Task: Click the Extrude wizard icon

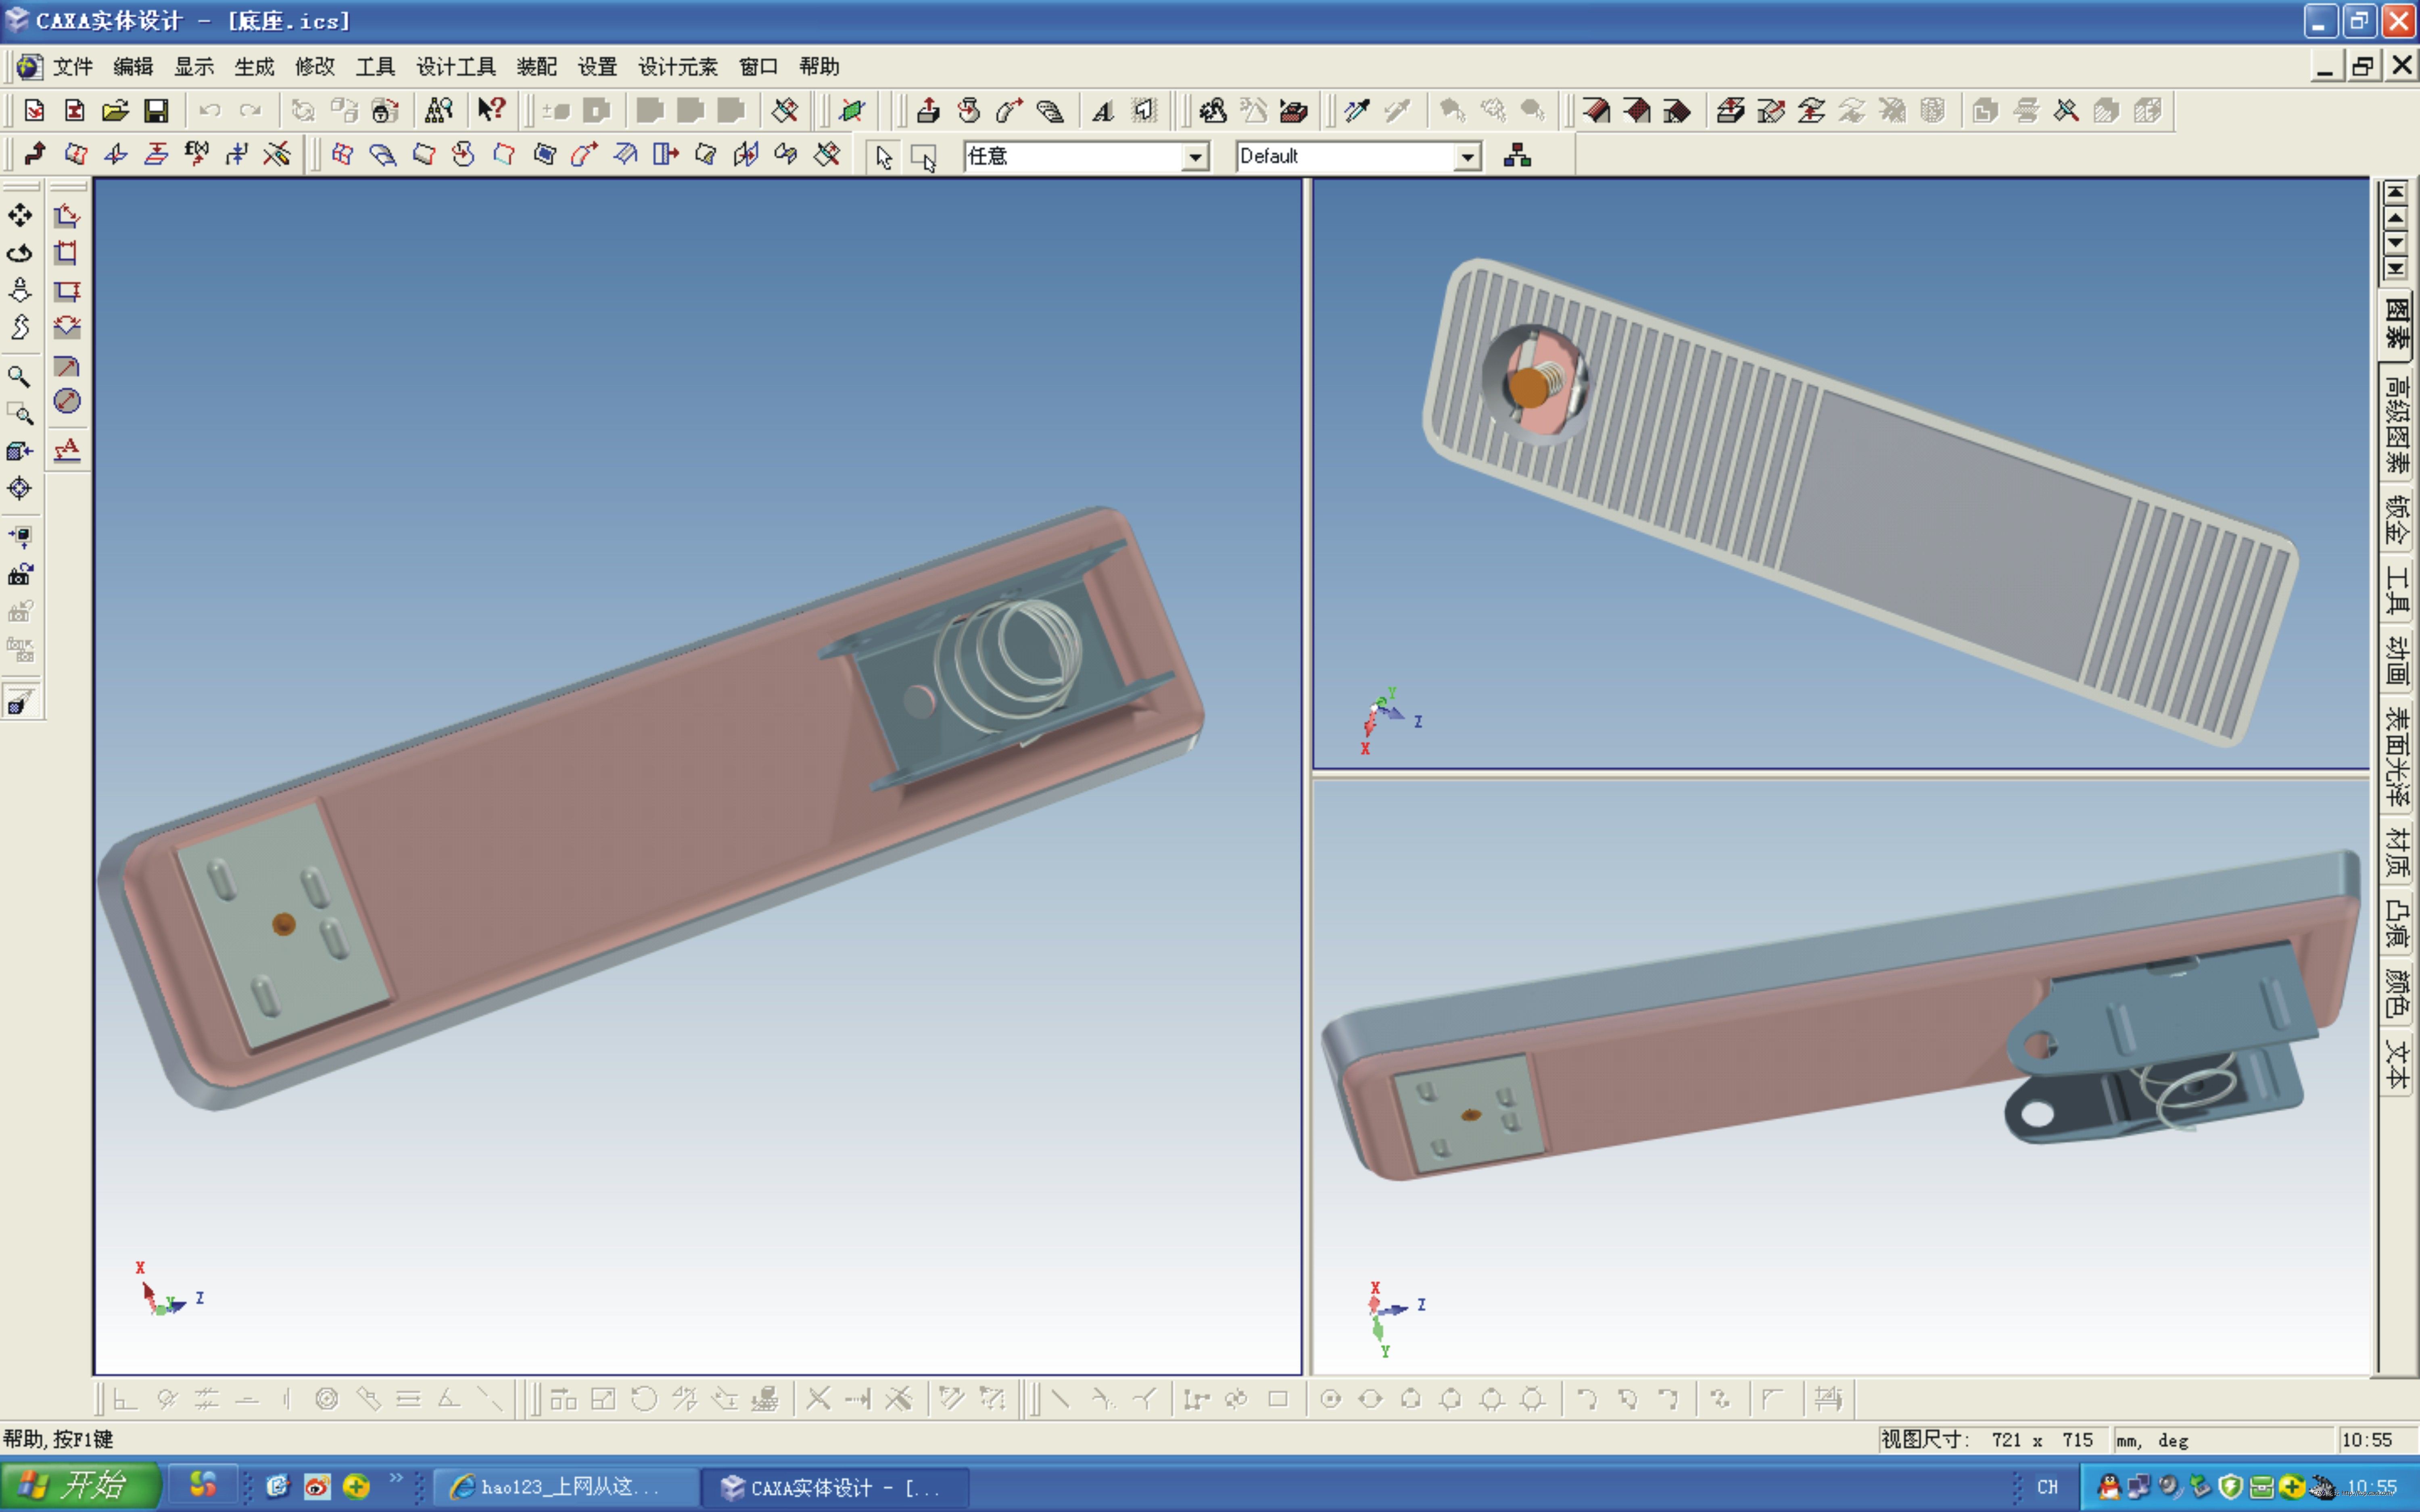Action: coord(928,110)
